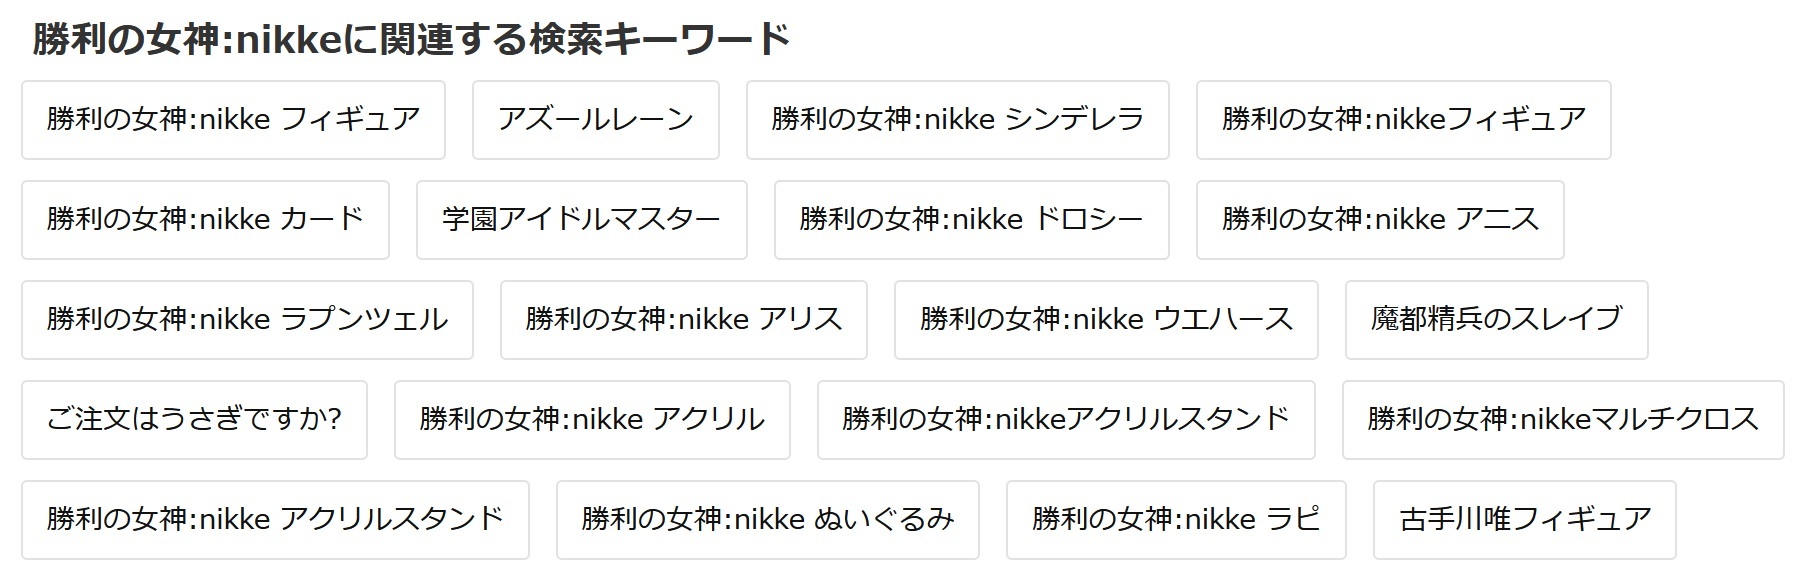Click the 古手川唯フィギュア keyword
Viewport: 1817px width, 586px height.
point(1524,520)
